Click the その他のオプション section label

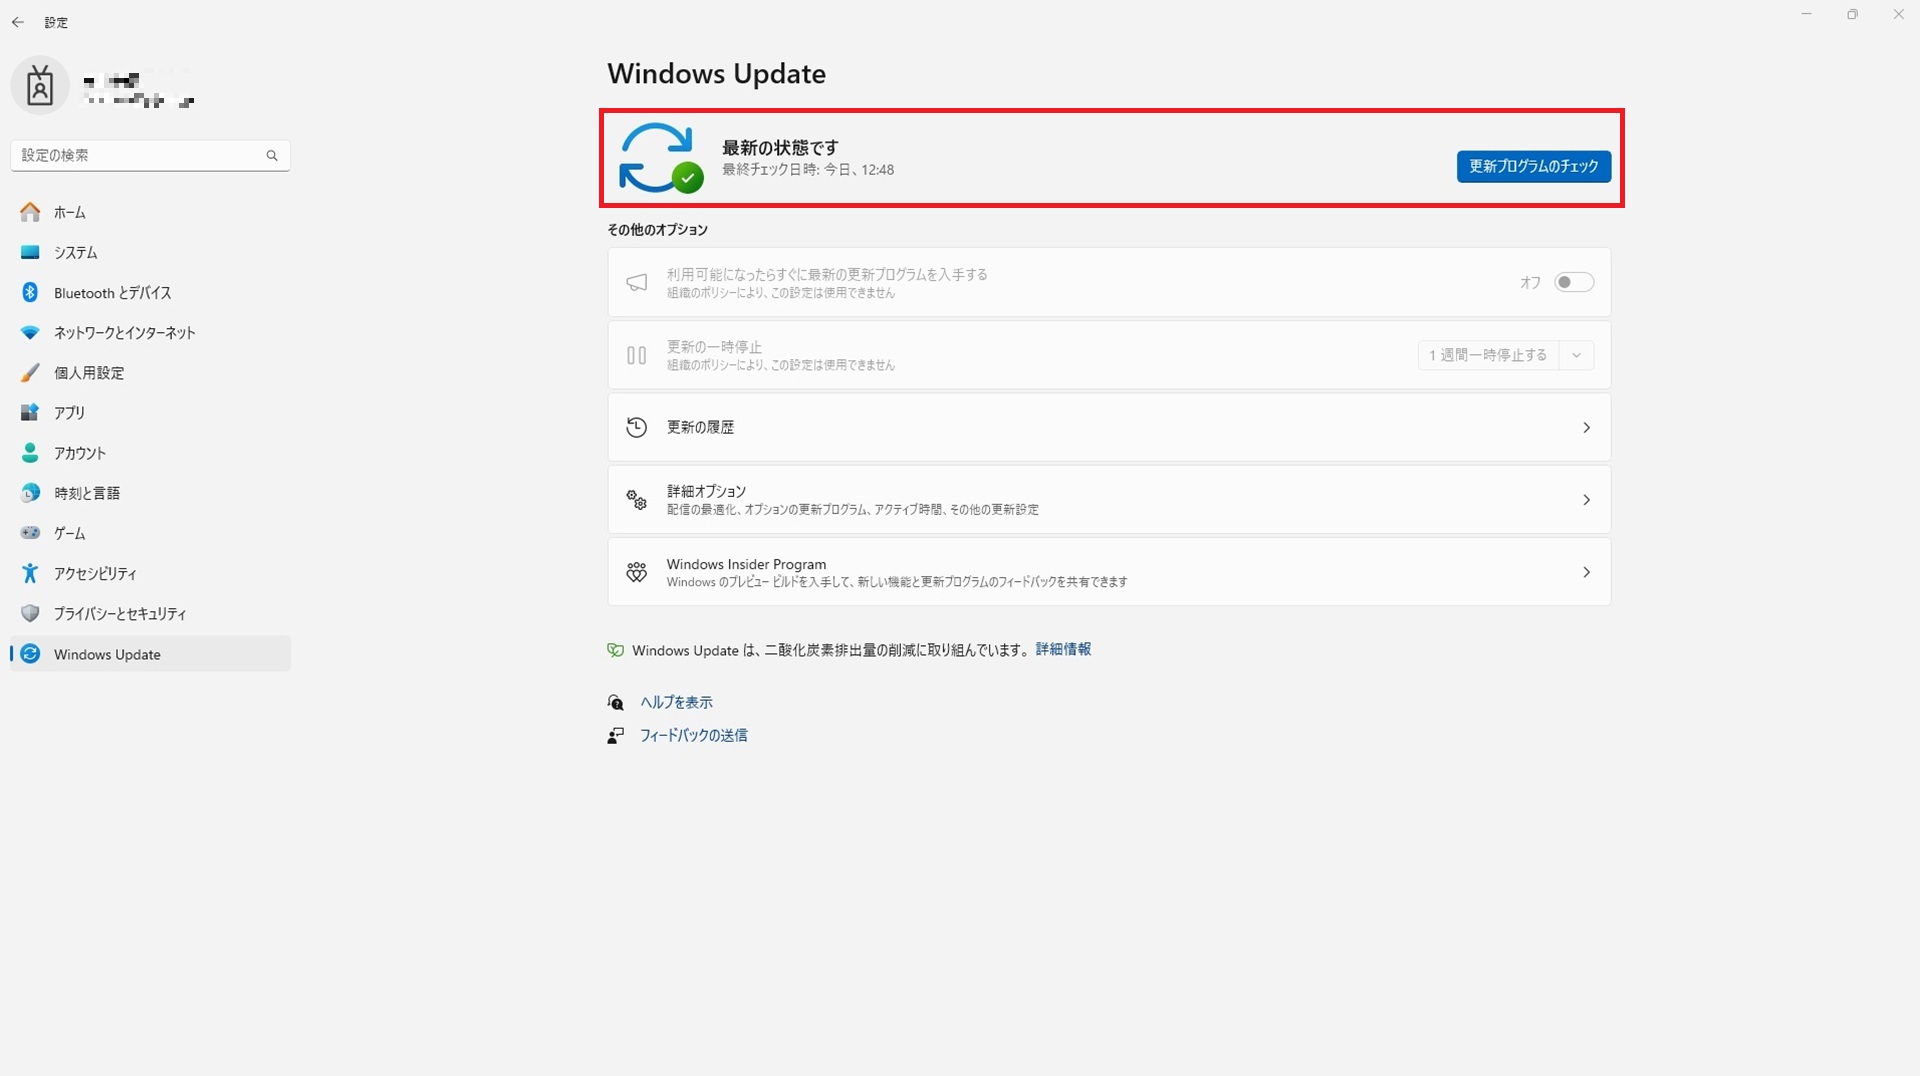click(x=657, y=230)
